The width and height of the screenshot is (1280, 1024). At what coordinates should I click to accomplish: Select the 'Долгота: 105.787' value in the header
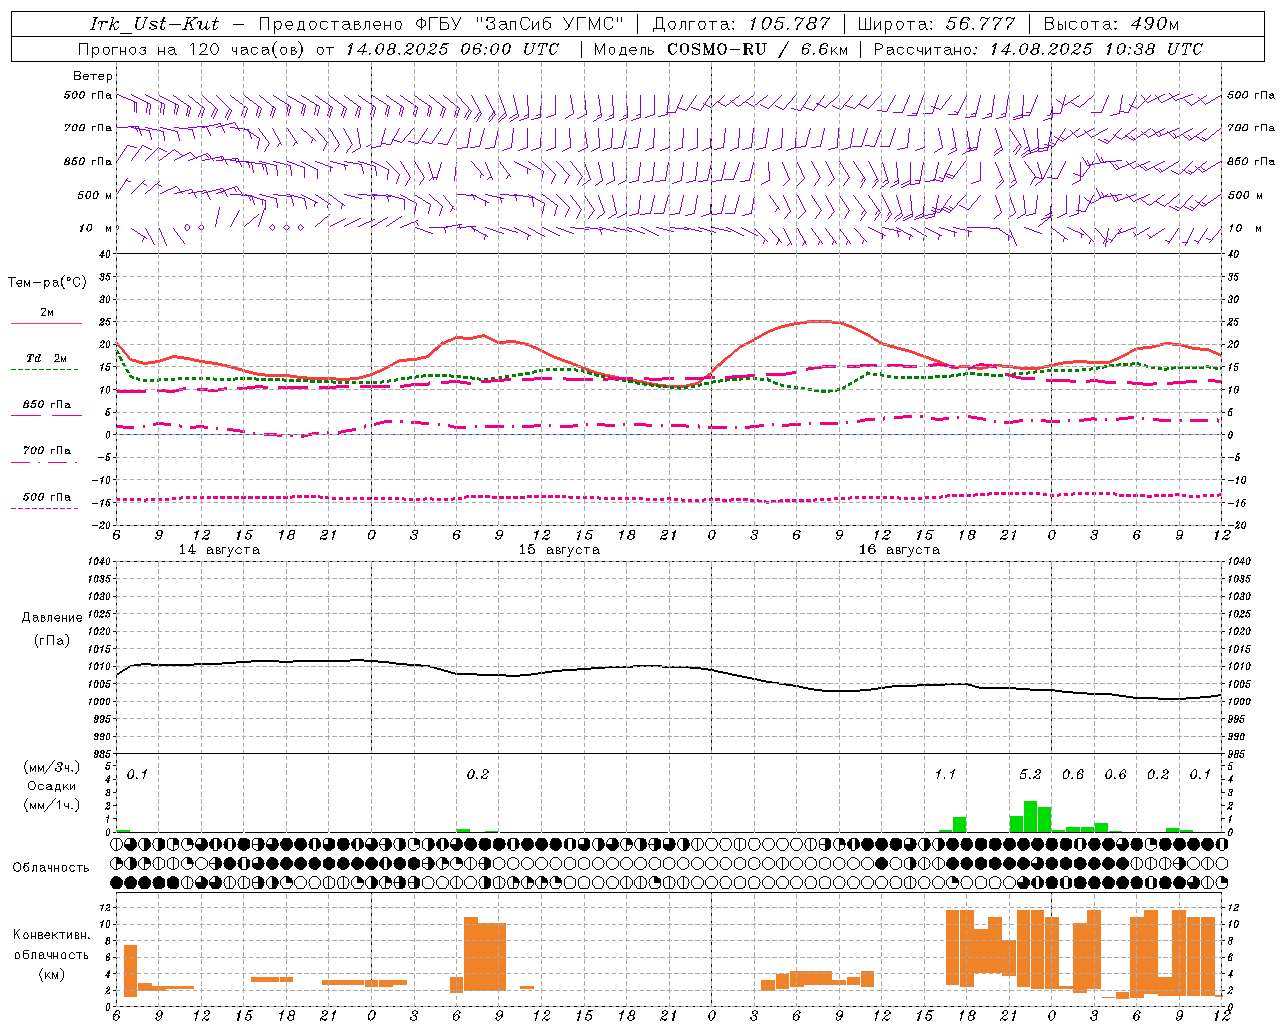[741, 24]
